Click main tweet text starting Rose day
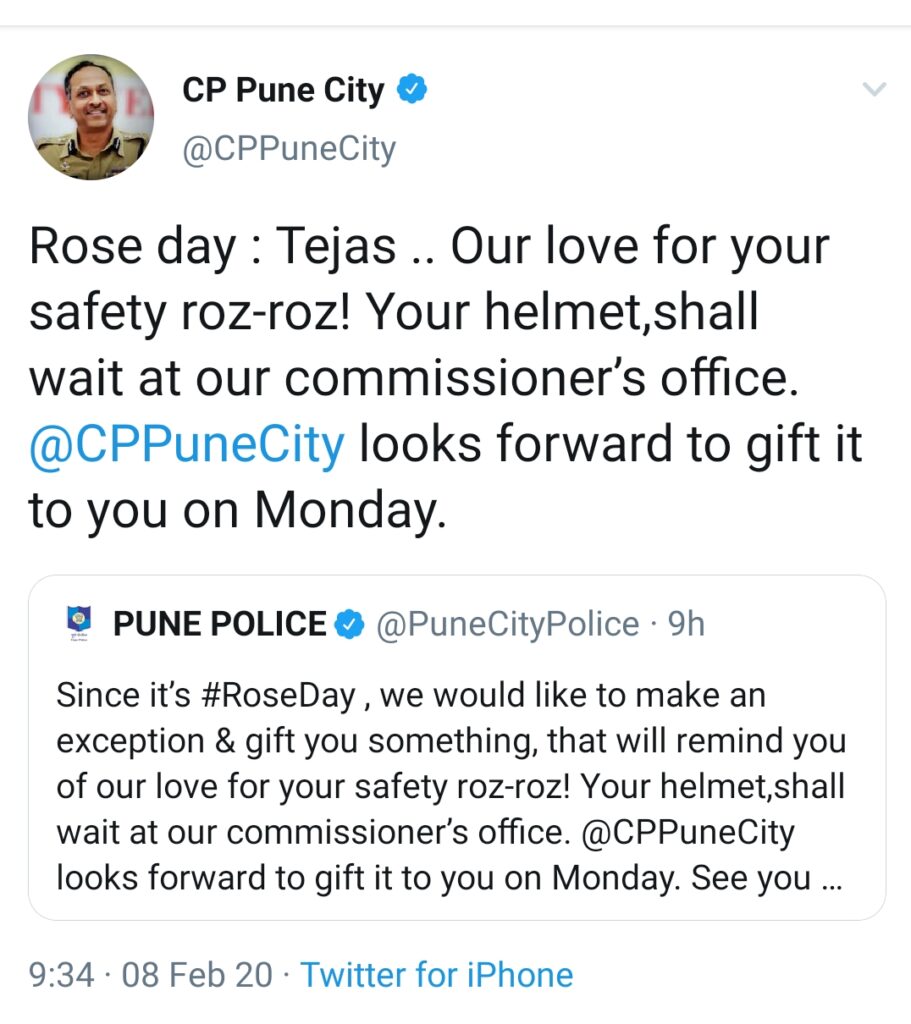 coord(447,379)
